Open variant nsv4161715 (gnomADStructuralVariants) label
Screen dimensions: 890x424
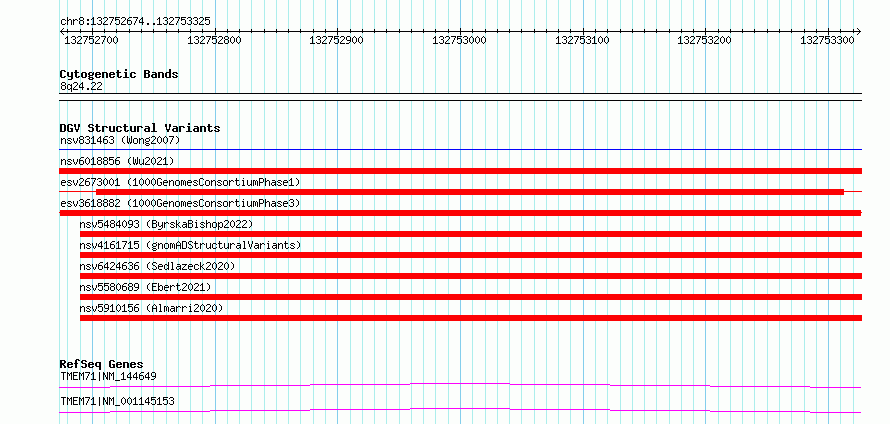click(x=190, y=245)
